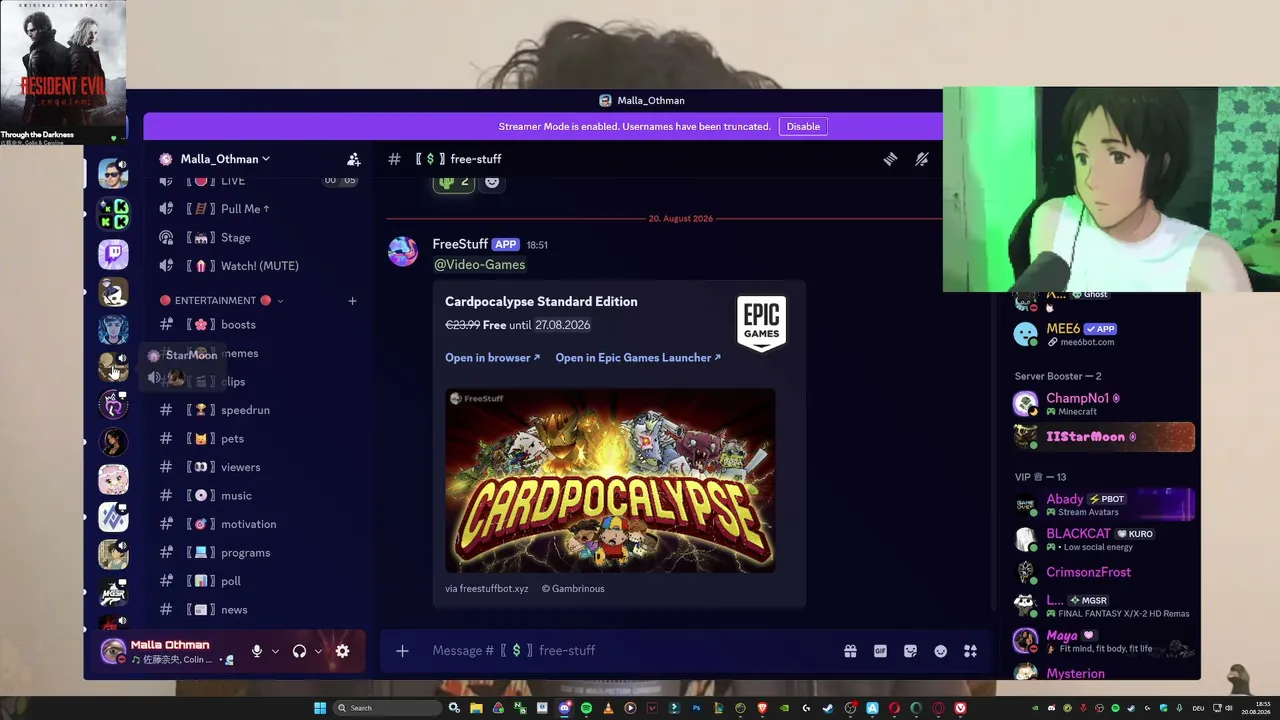Open BLACKCAT in the member list
Screen dimensions: 1280x720
[1104, 540]
